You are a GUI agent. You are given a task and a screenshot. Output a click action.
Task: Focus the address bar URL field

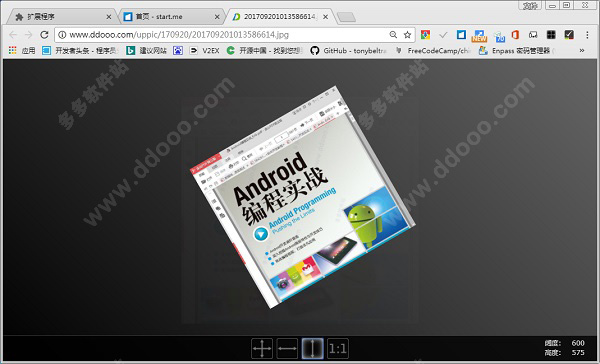(x=222, y=35)
